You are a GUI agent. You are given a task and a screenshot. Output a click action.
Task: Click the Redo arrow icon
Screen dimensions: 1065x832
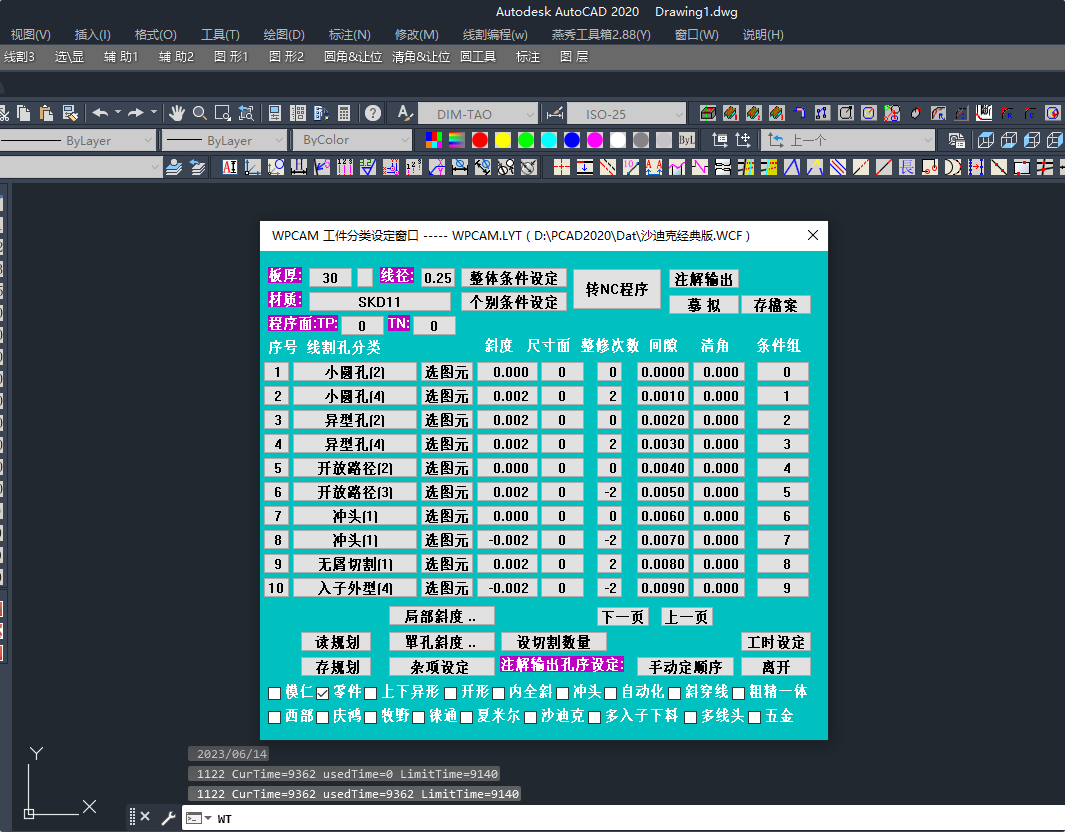click(x=136, y=113)
